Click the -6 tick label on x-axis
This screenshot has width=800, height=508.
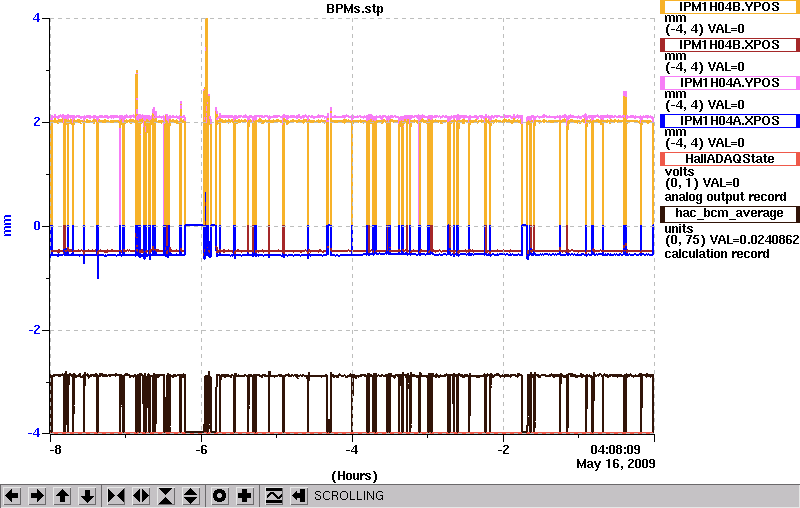pos(201,450)
